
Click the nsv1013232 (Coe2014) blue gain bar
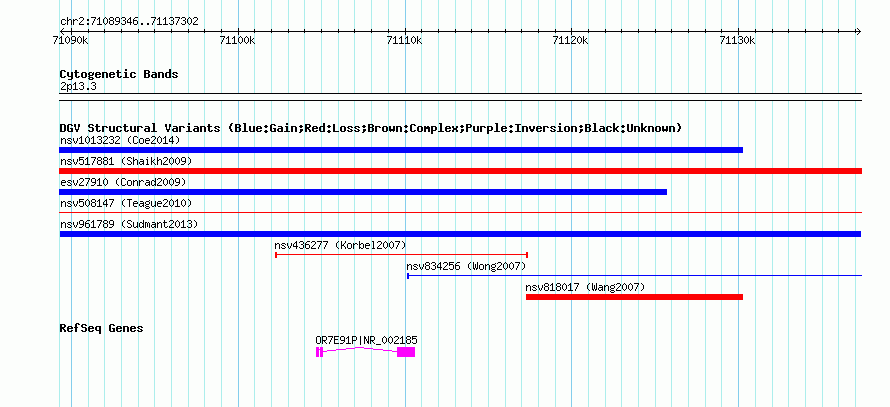coord(401,150)
